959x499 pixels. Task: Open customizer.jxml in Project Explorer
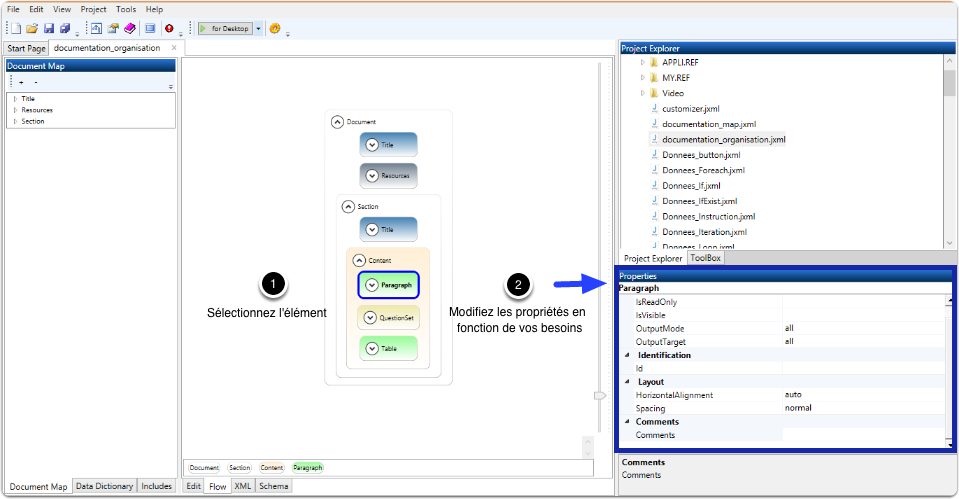[x=690, y=108]
